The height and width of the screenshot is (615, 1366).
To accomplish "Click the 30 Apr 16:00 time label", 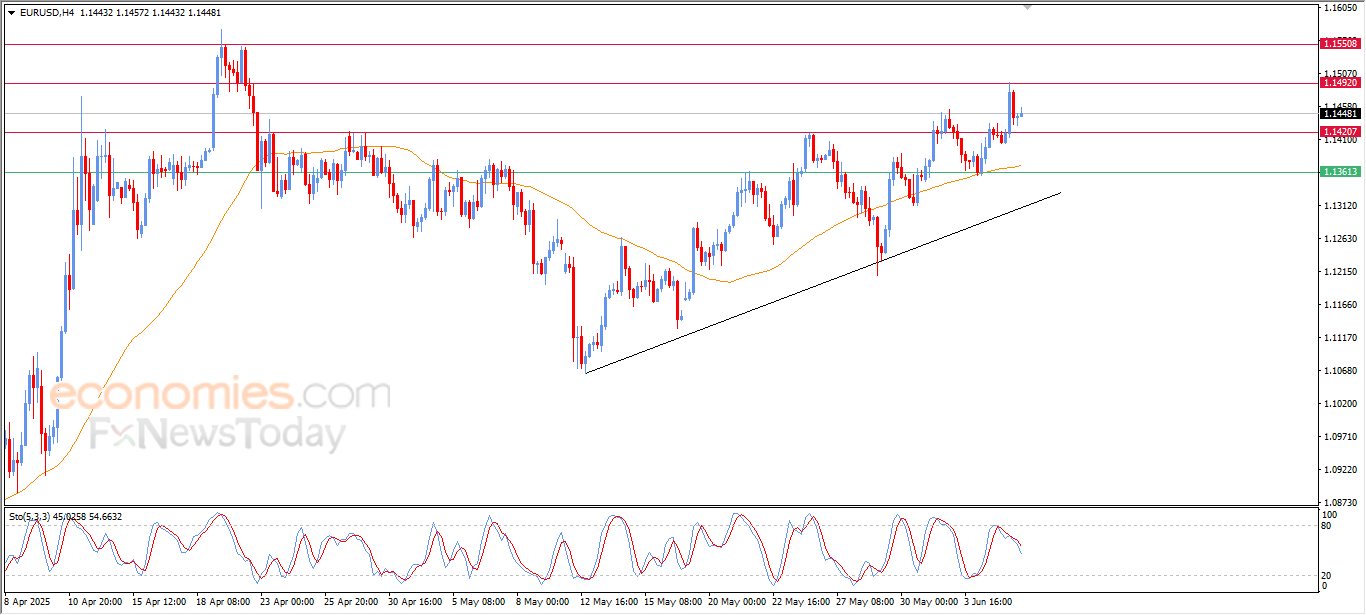I will pyautogui.click(x=415, y=603).
